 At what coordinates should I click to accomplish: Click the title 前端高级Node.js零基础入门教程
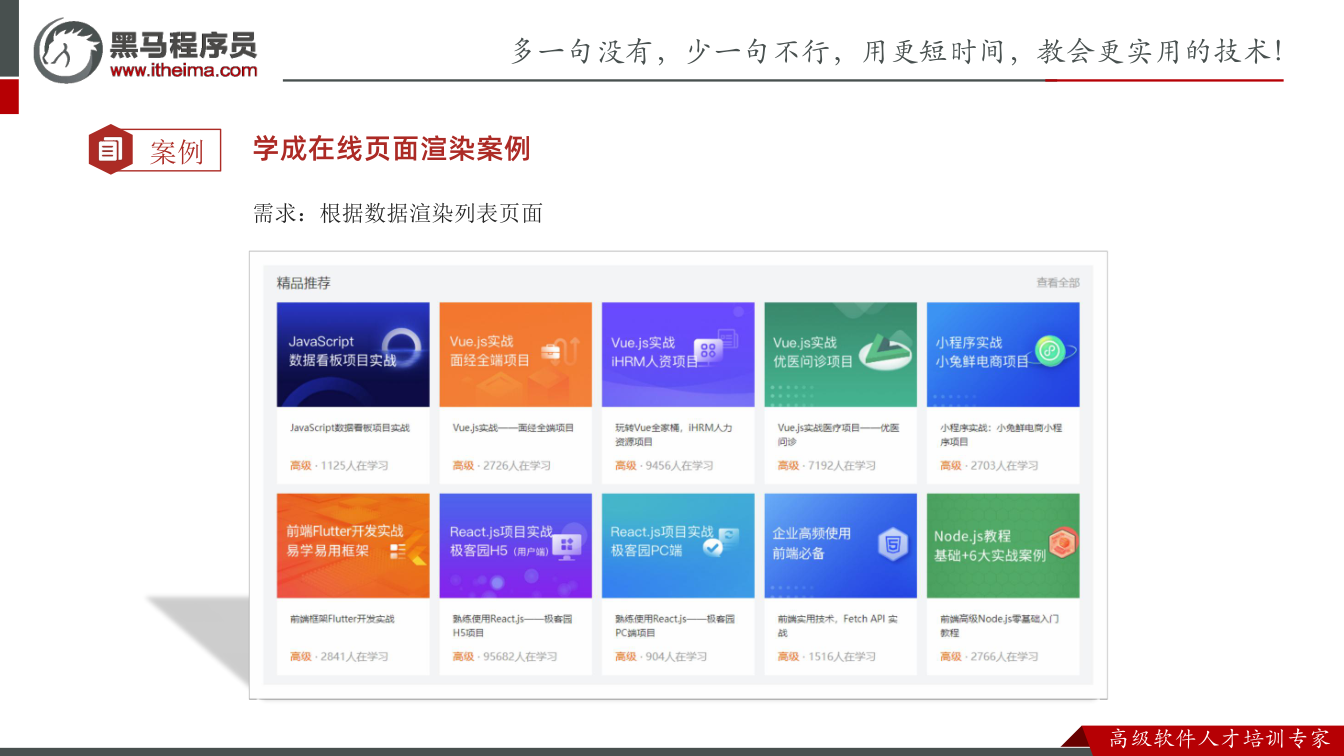click(x=999, y=626)
